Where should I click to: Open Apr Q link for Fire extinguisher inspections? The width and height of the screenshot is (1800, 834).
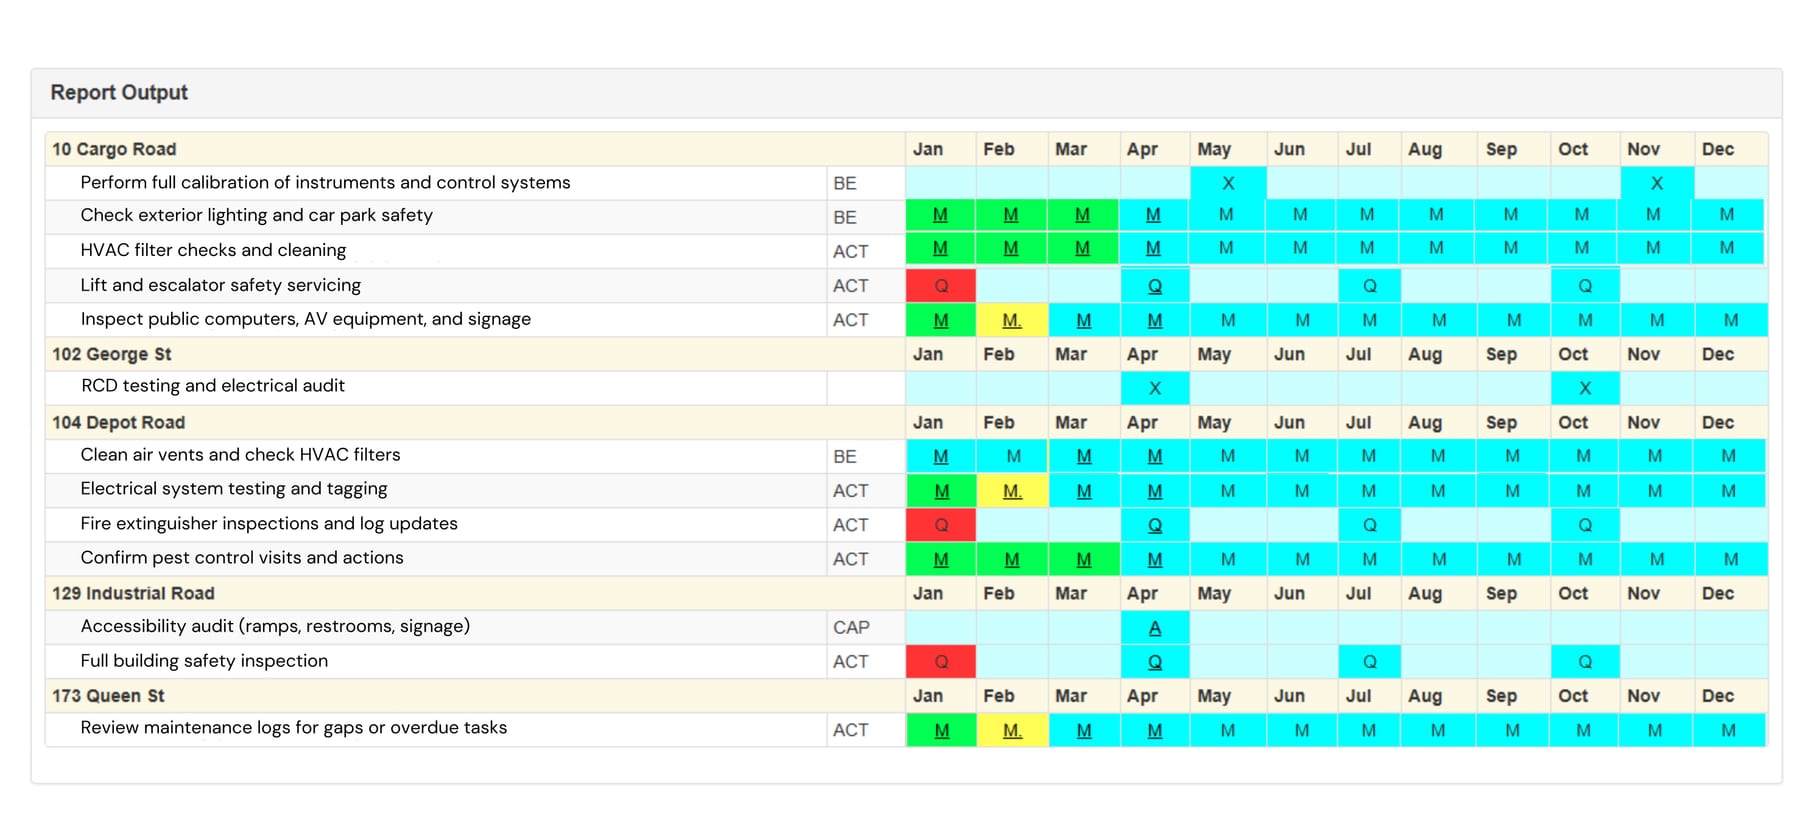click(1155, 525)
